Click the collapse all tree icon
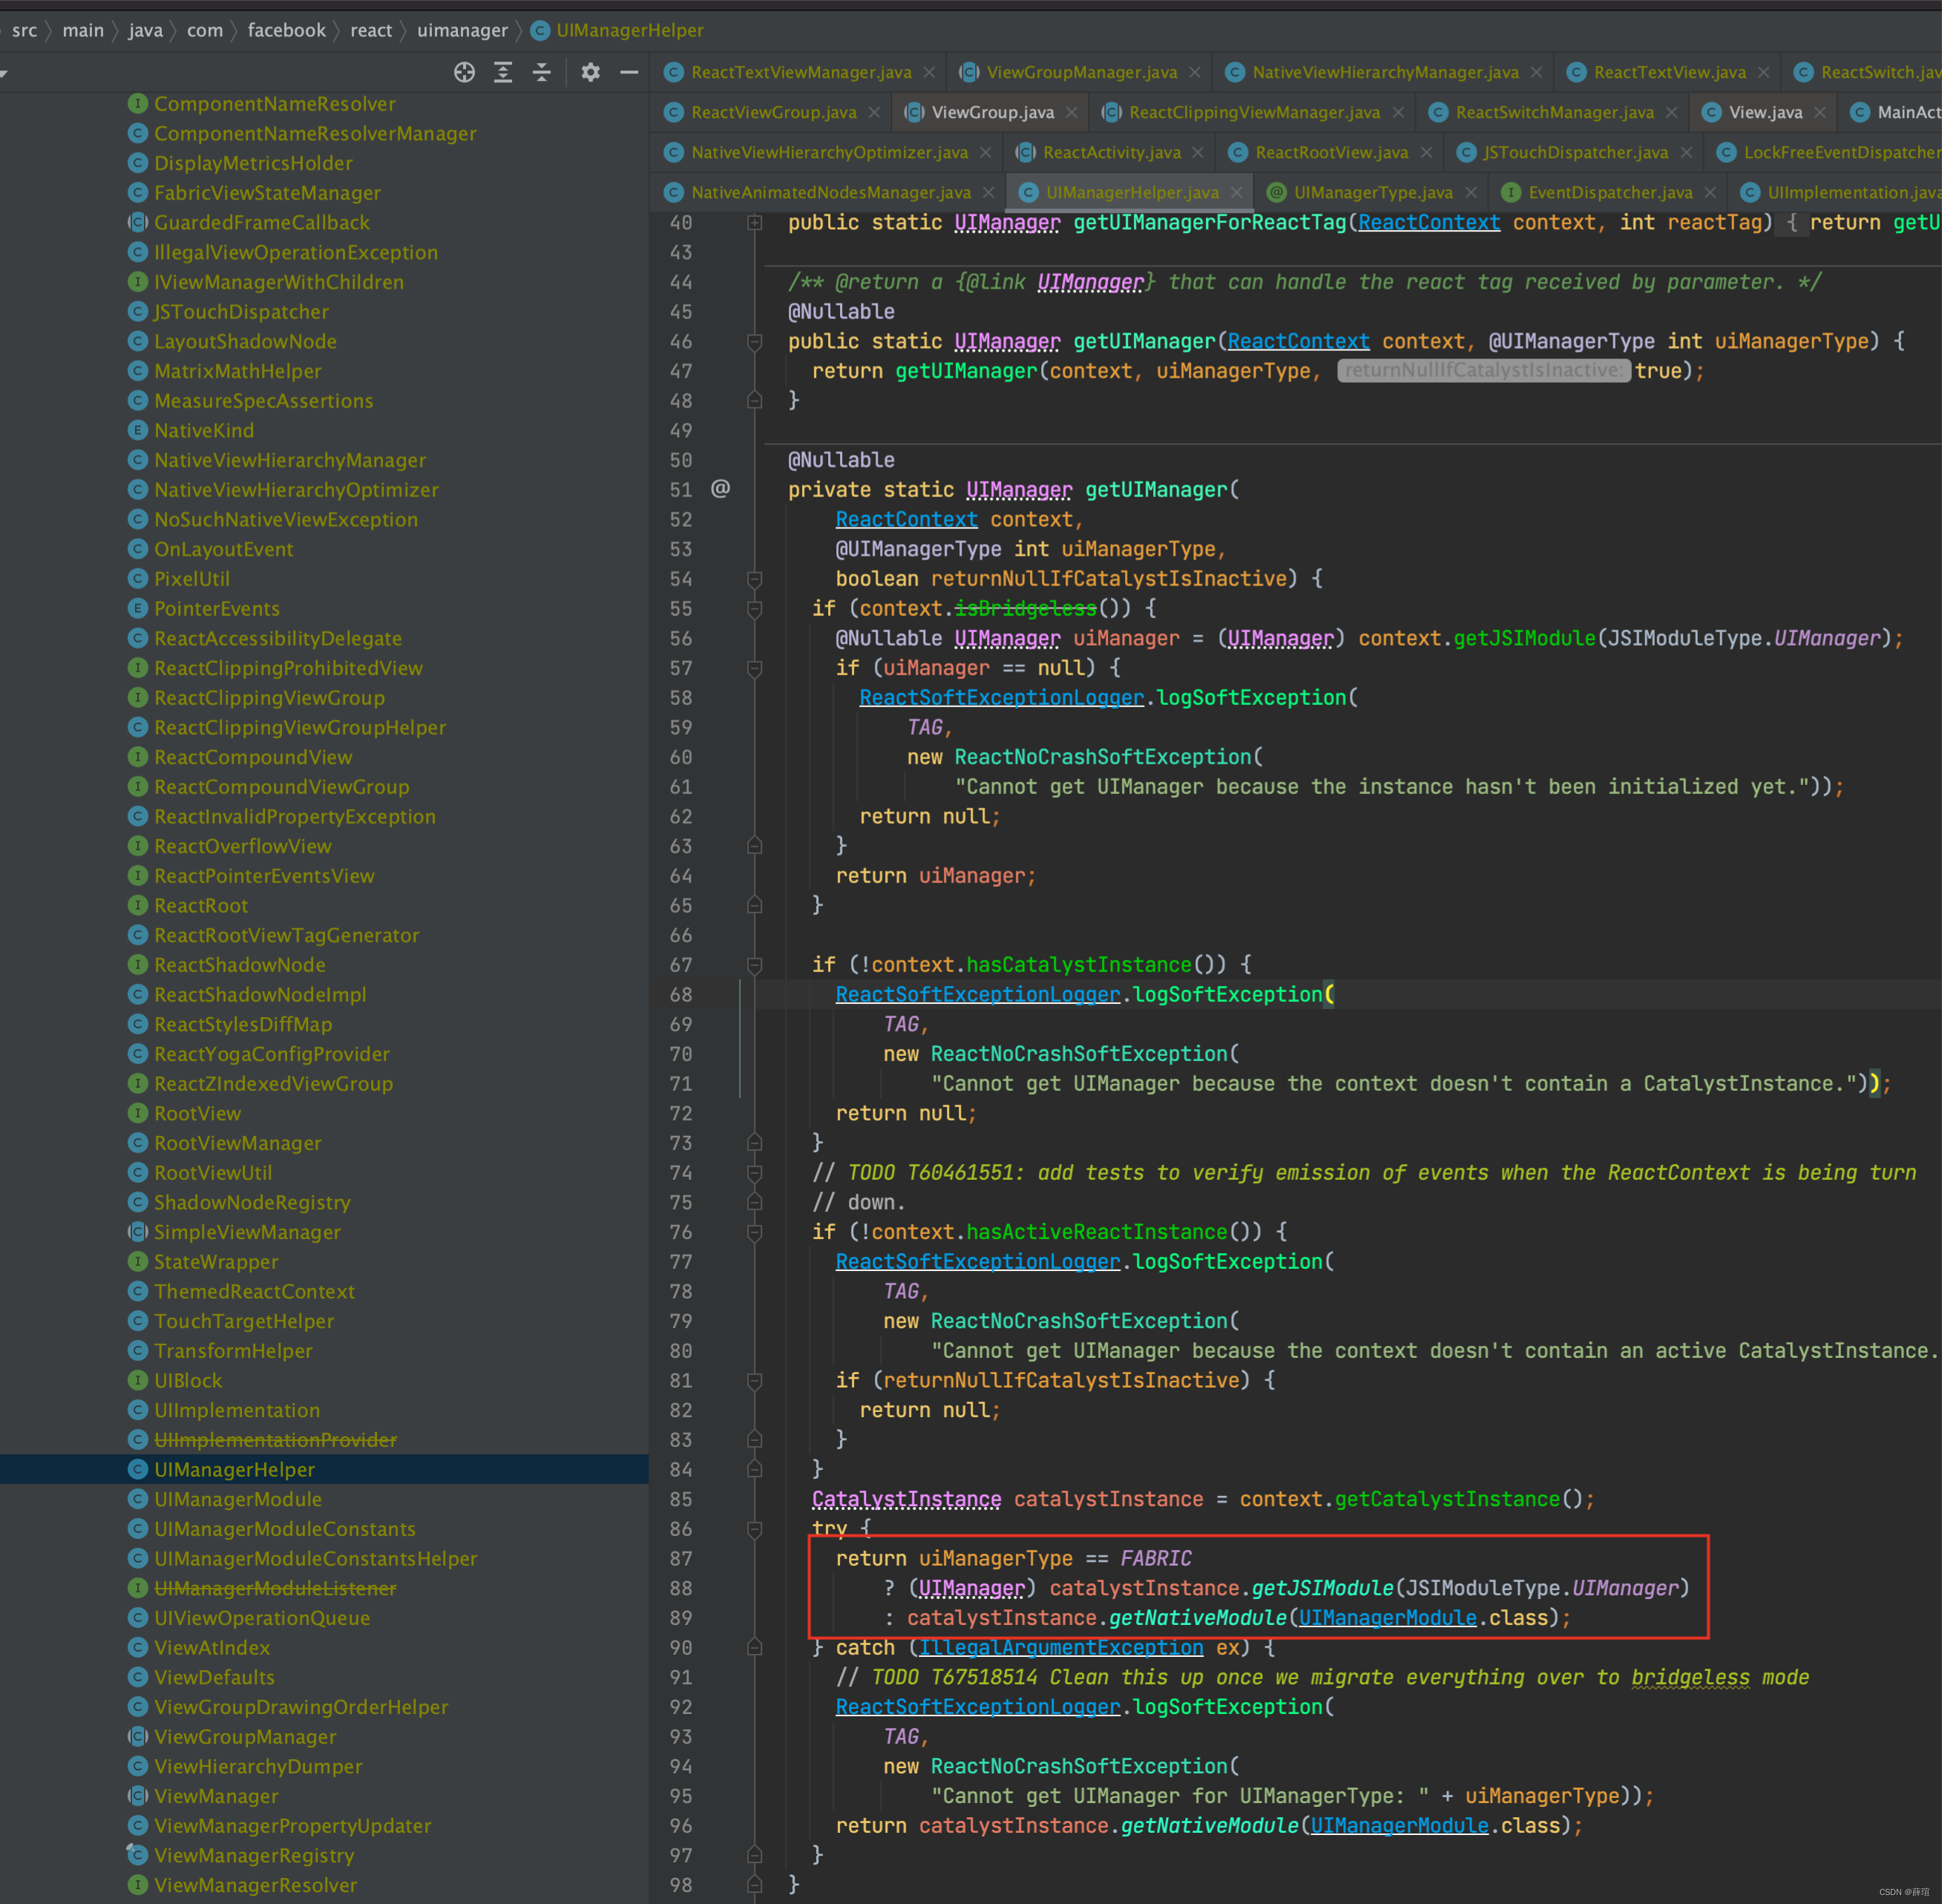1942x1904 pixels. [541, 72]
